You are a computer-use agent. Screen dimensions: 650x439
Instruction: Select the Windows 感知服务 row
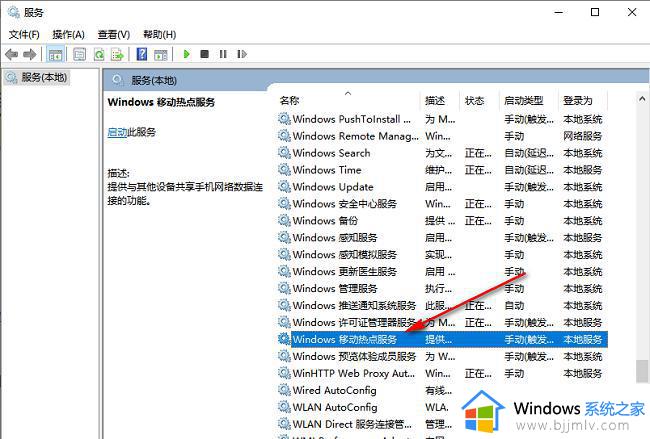click(442, 238)
